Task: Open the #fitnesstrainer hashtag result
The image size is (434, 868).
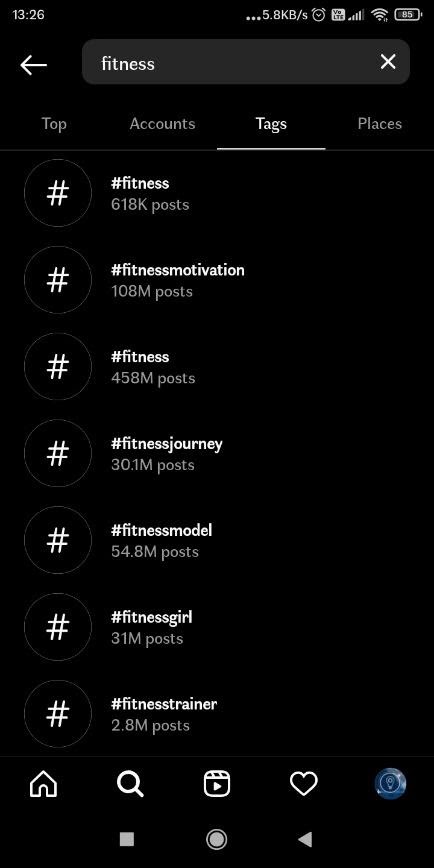Action: coord(217,714)
